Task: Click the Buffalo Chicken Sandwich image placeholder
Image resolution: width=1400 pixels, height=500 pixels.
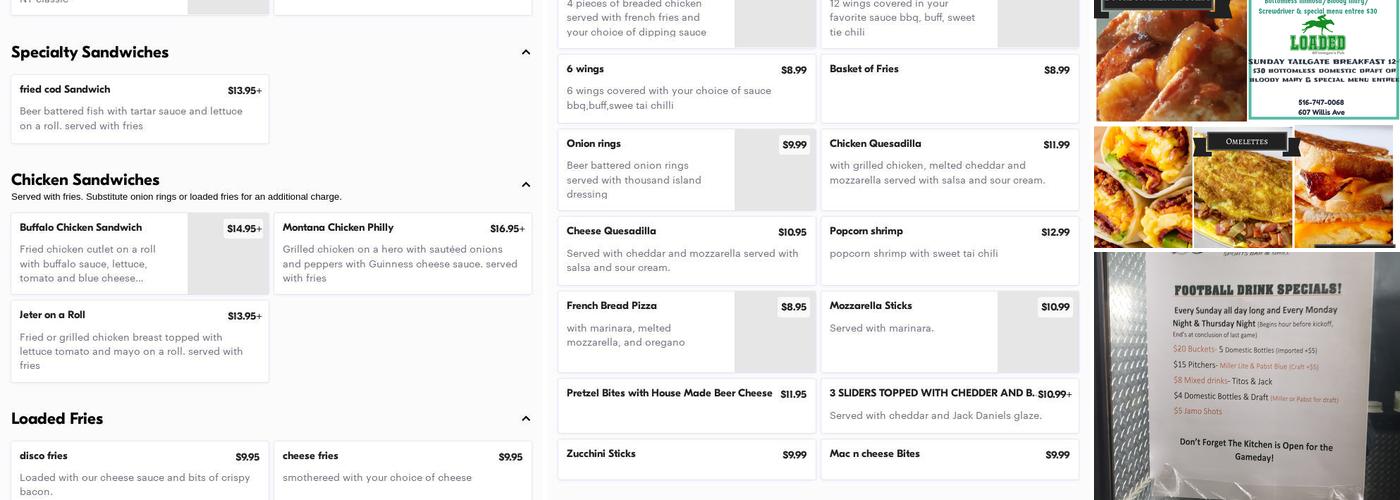Action: (228, 254)
